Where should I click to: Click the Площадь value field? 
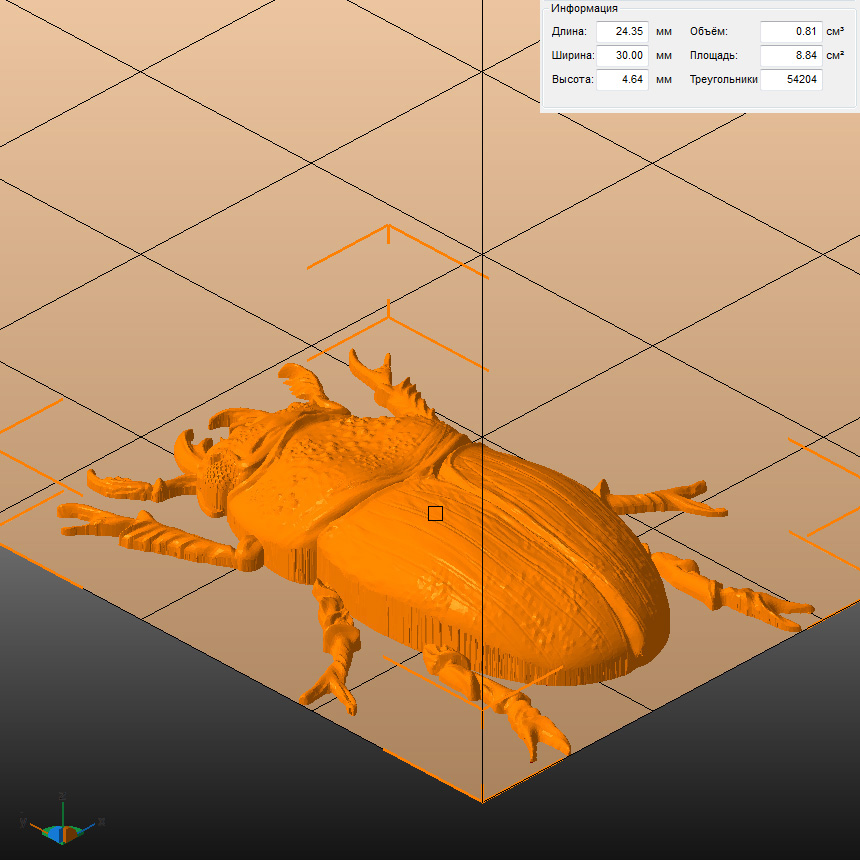791,56
